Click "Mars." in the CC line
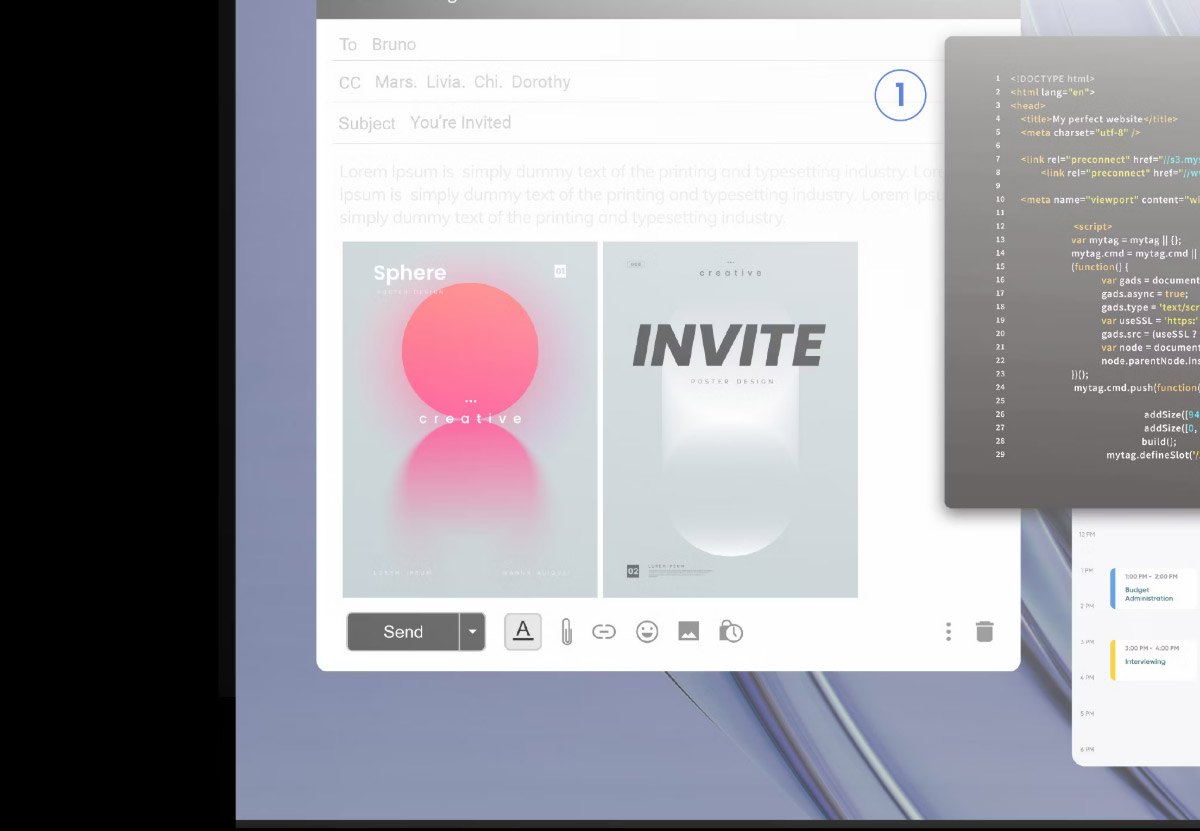Viewport: 1200px width, 831px height. pos(395,82)
